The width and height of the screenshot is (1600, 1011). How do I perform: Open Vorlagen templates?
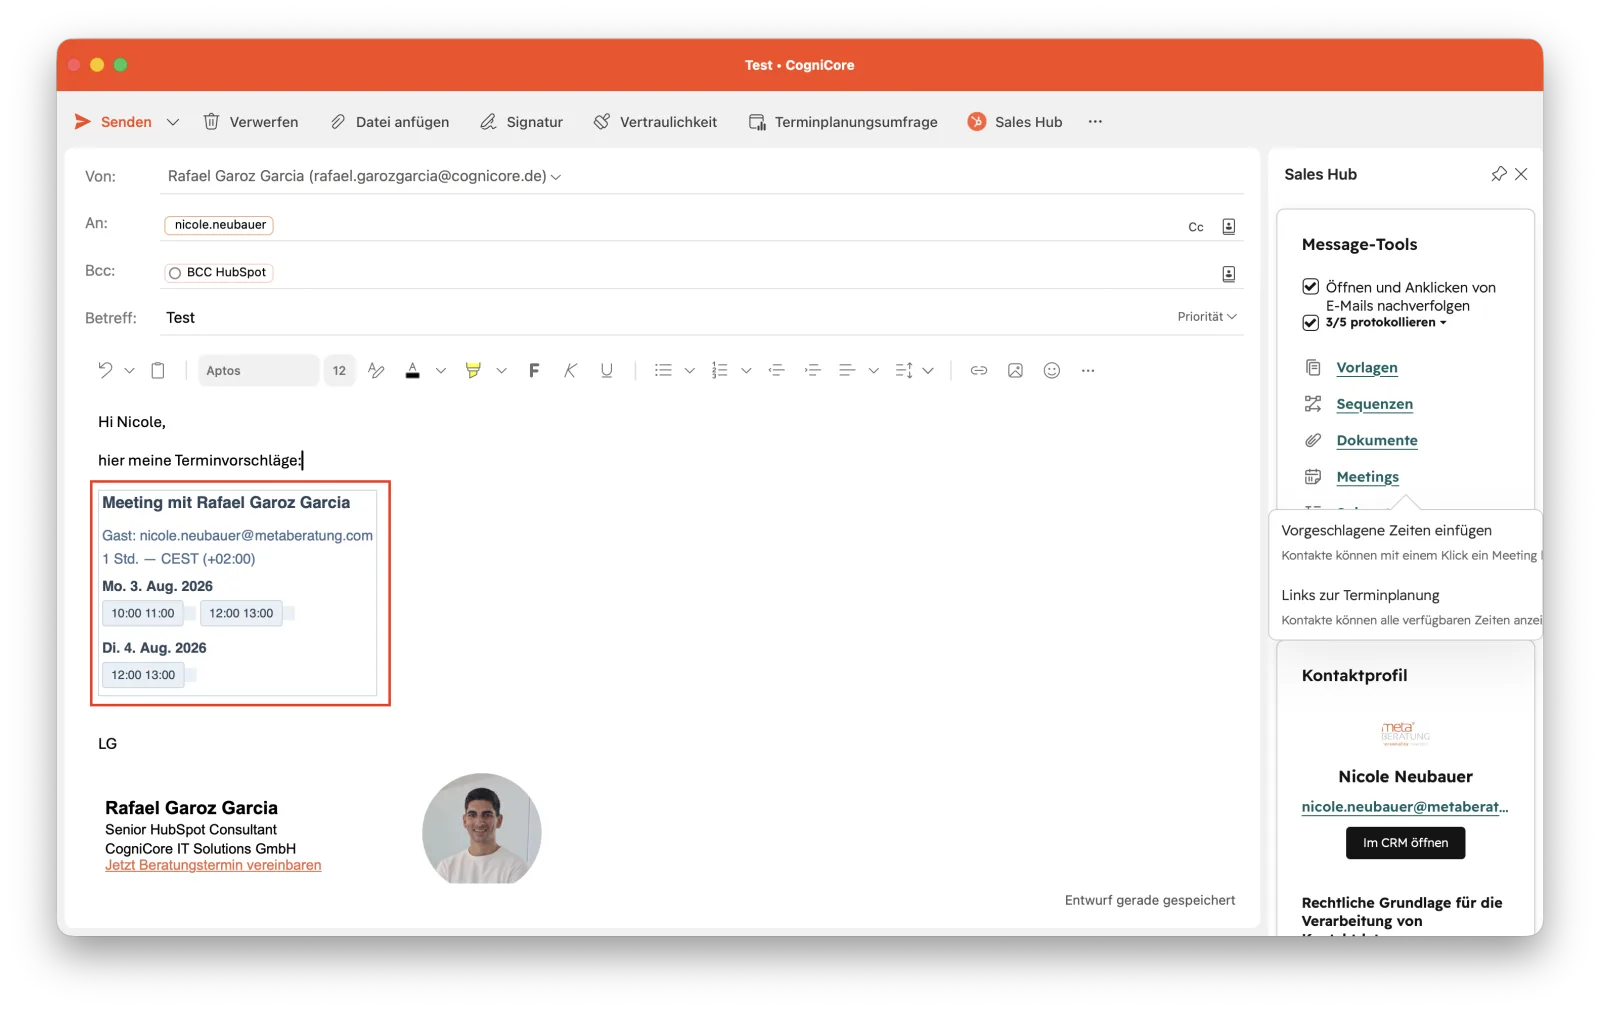point(1367,368)
